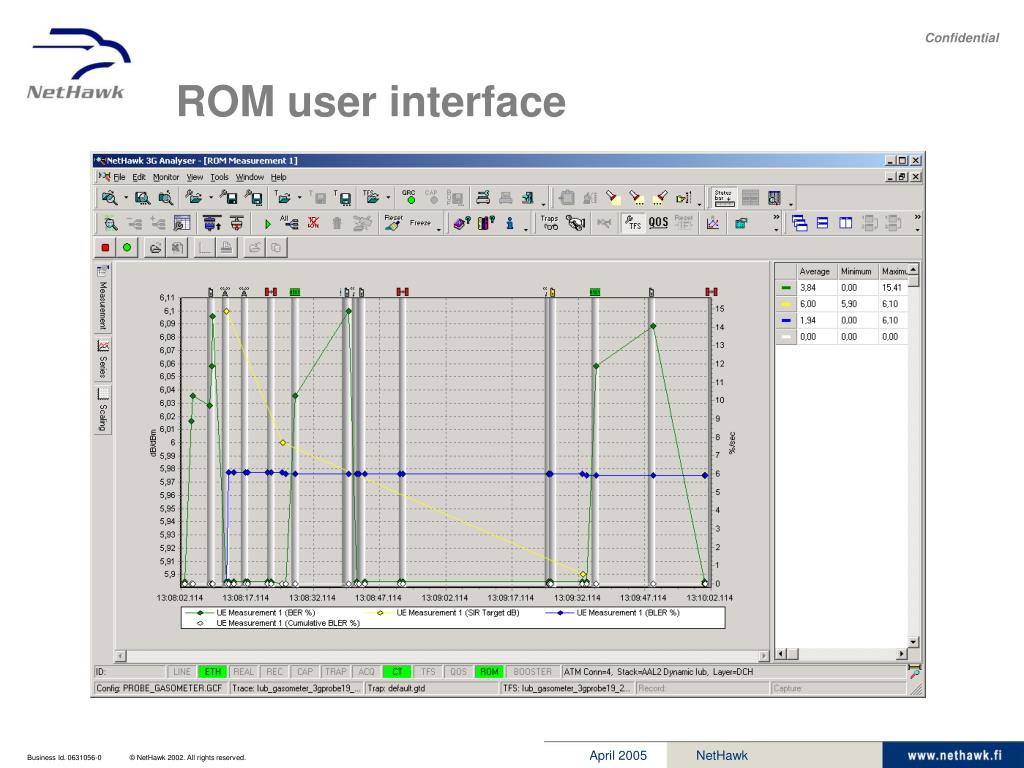This screenshot has width=1024, height=768.
Task: Click the colored books help index icon
Action: coord(486,223)
